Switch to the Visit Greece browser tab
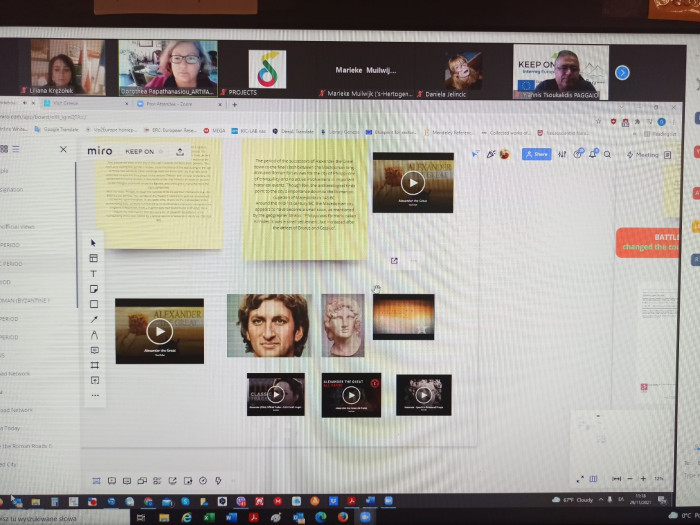Image resolution: width=700 pixels, height=525 pixels. (x=85, y=103)
